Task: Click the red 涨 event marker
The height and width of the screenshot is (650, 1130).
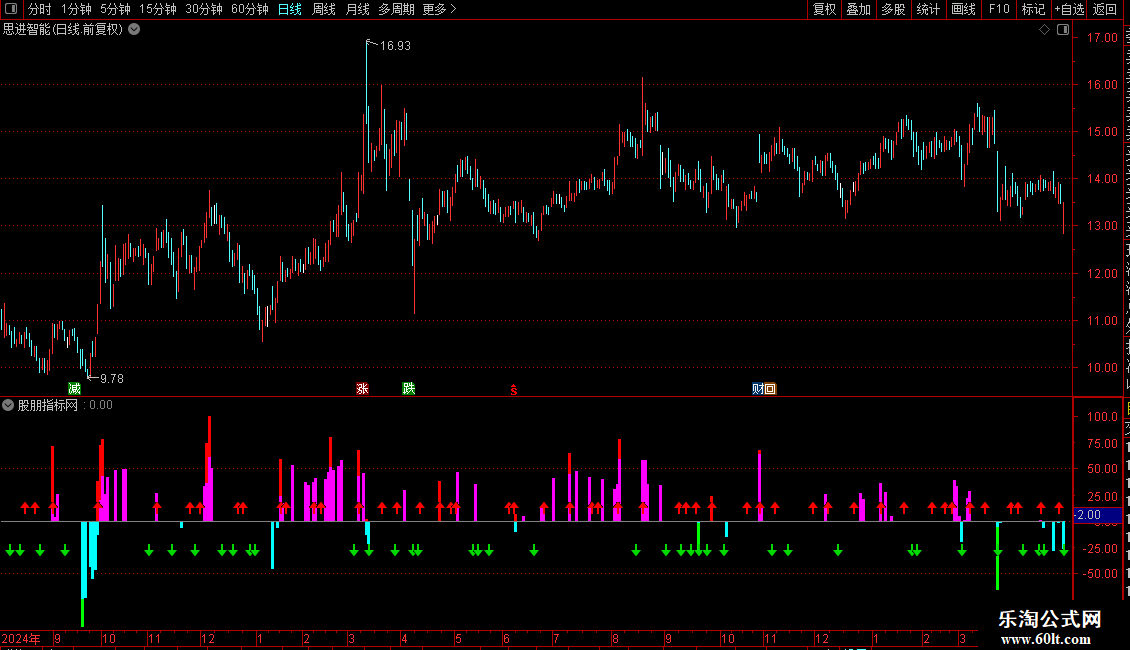Action: 362,388
